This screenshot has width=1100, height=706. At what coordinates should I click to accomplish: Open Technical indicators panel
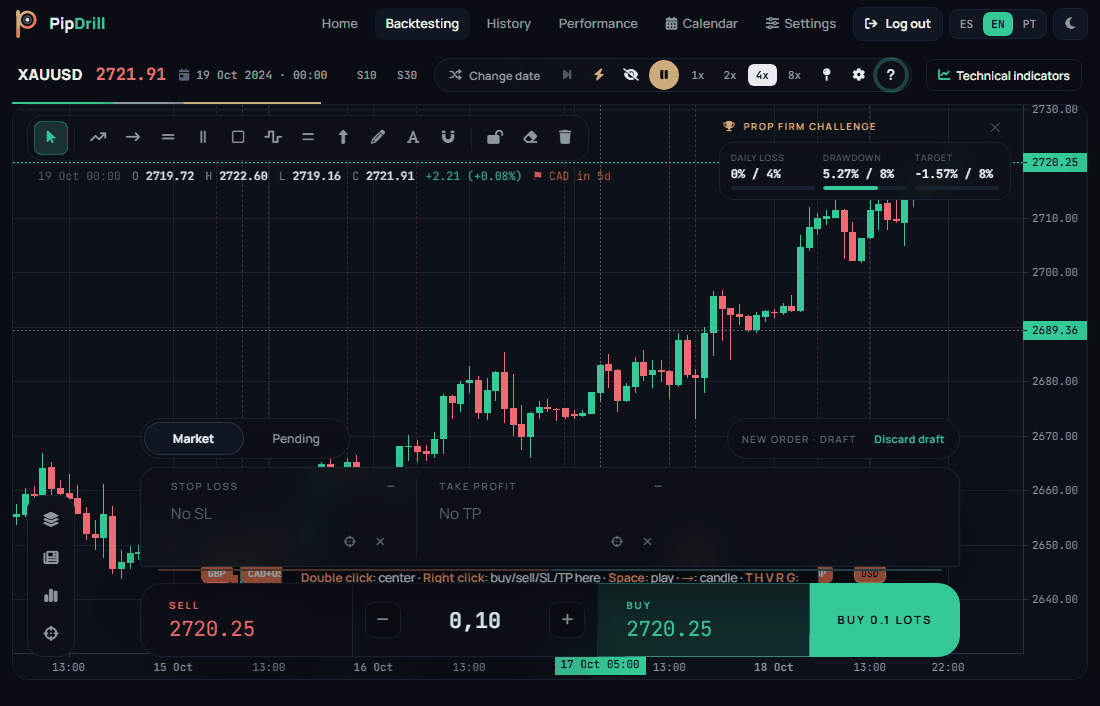click(x=1004, y=75)
